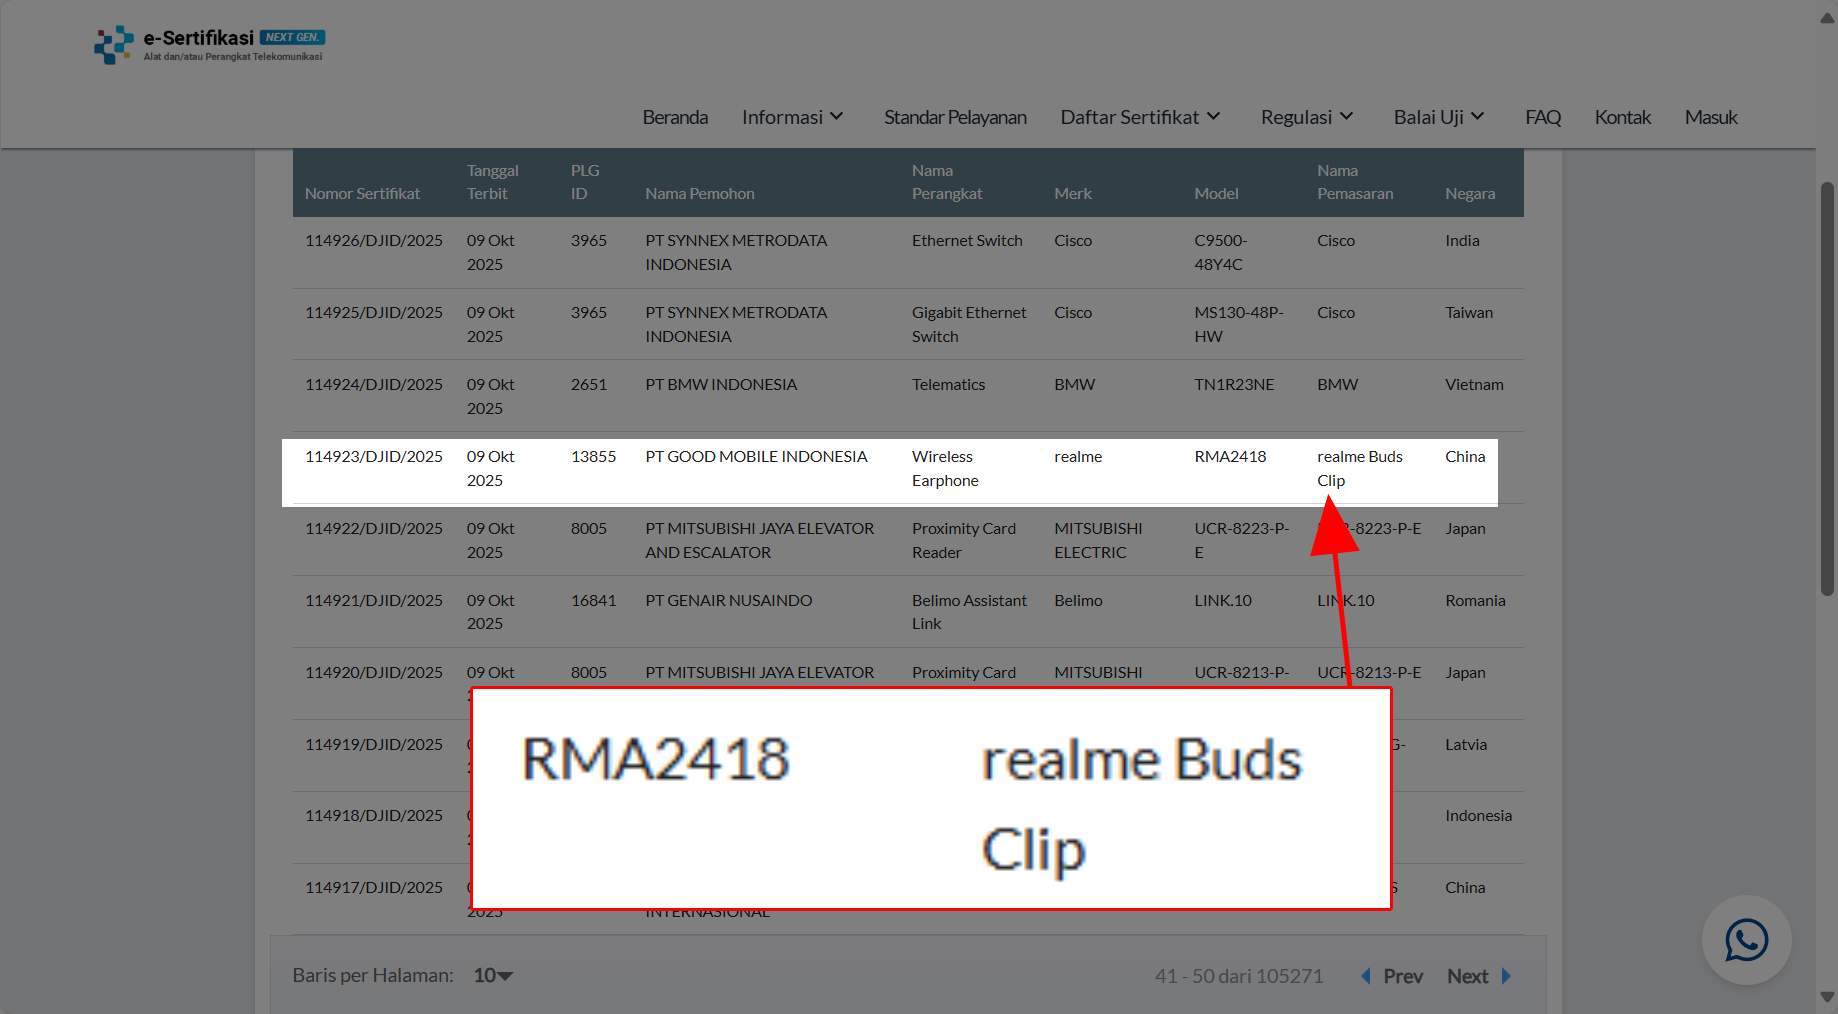Click model MS130-48P-HW cell
This screenshot has width=1838, height=1014.
[x=1239, y=324]
